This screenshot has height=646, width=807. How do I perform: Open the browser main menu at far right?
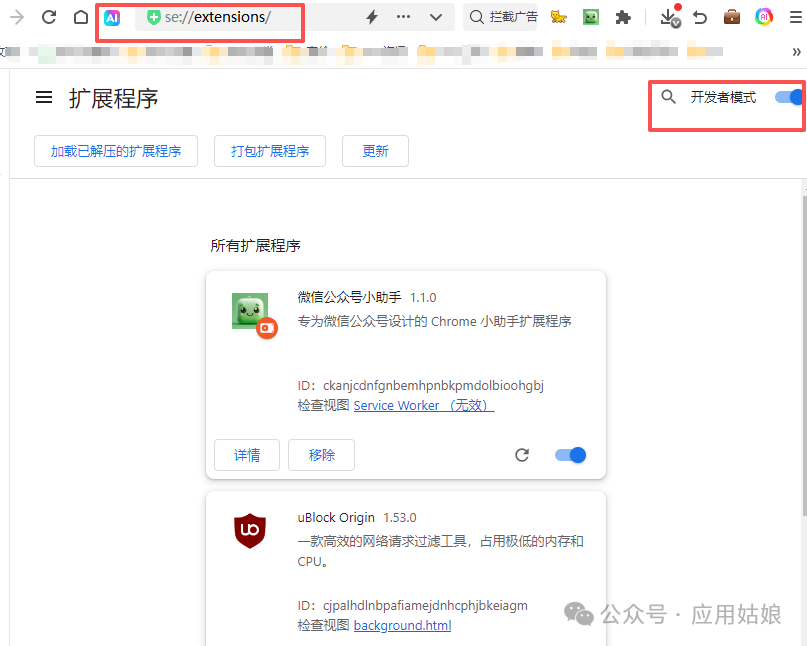click(x=796, y=17)
